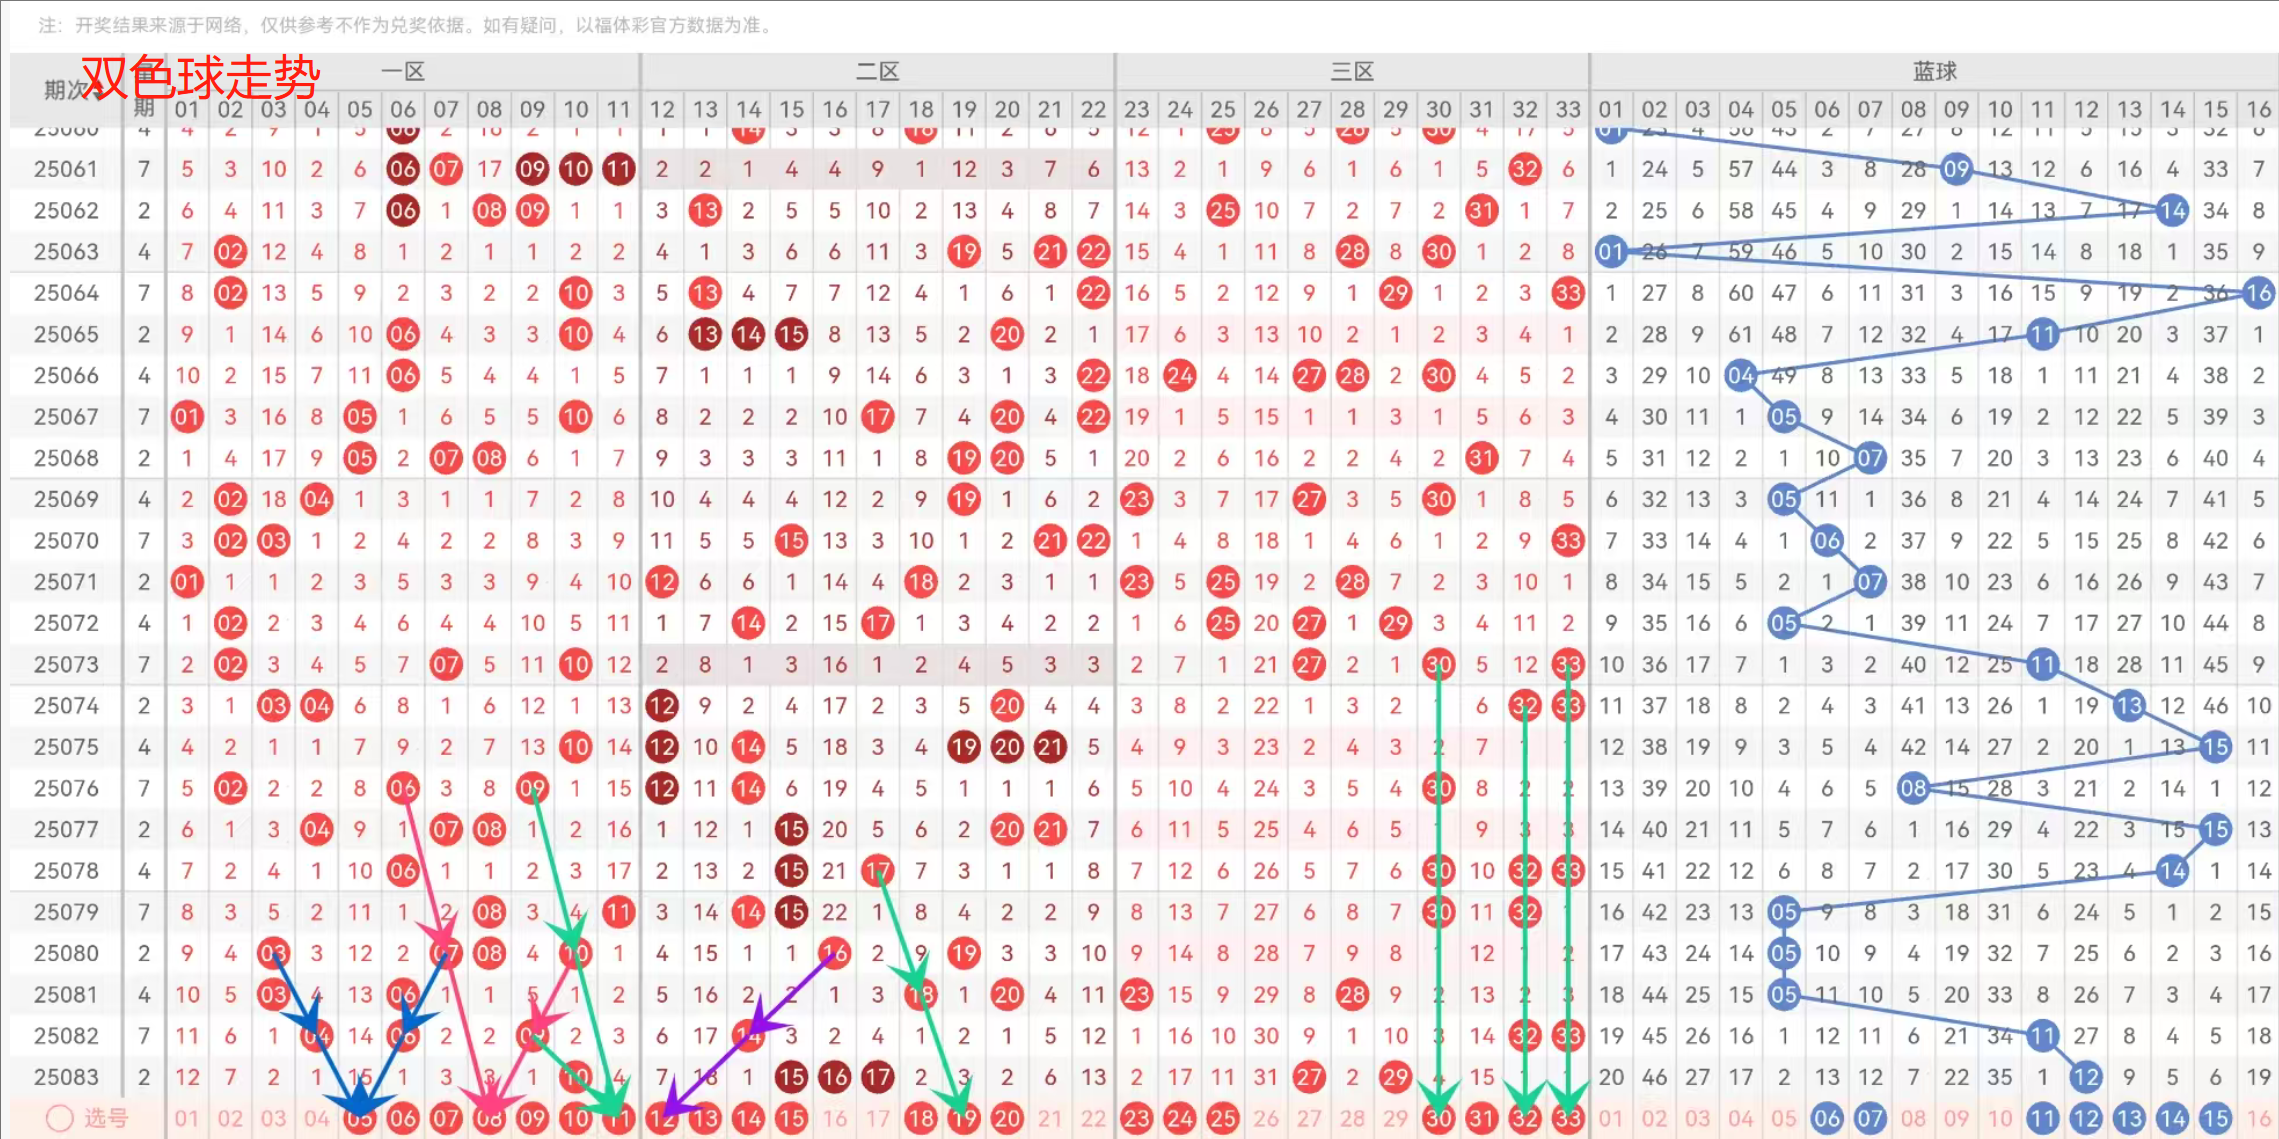Image resolution: width=2279 pixels, height=1139 pixels.
Task: Deselect red ball 06 in selection row
Action: pyautogui.click(x=403, y=1118)
